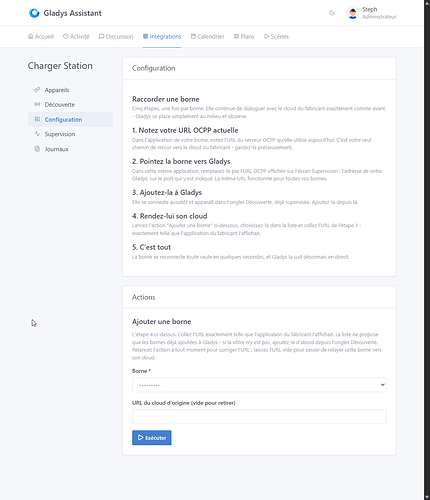The height and width of the screenshot is (500, 430).
Task: Toggle dark mode moon icon
Action: [x=332, y=13]
